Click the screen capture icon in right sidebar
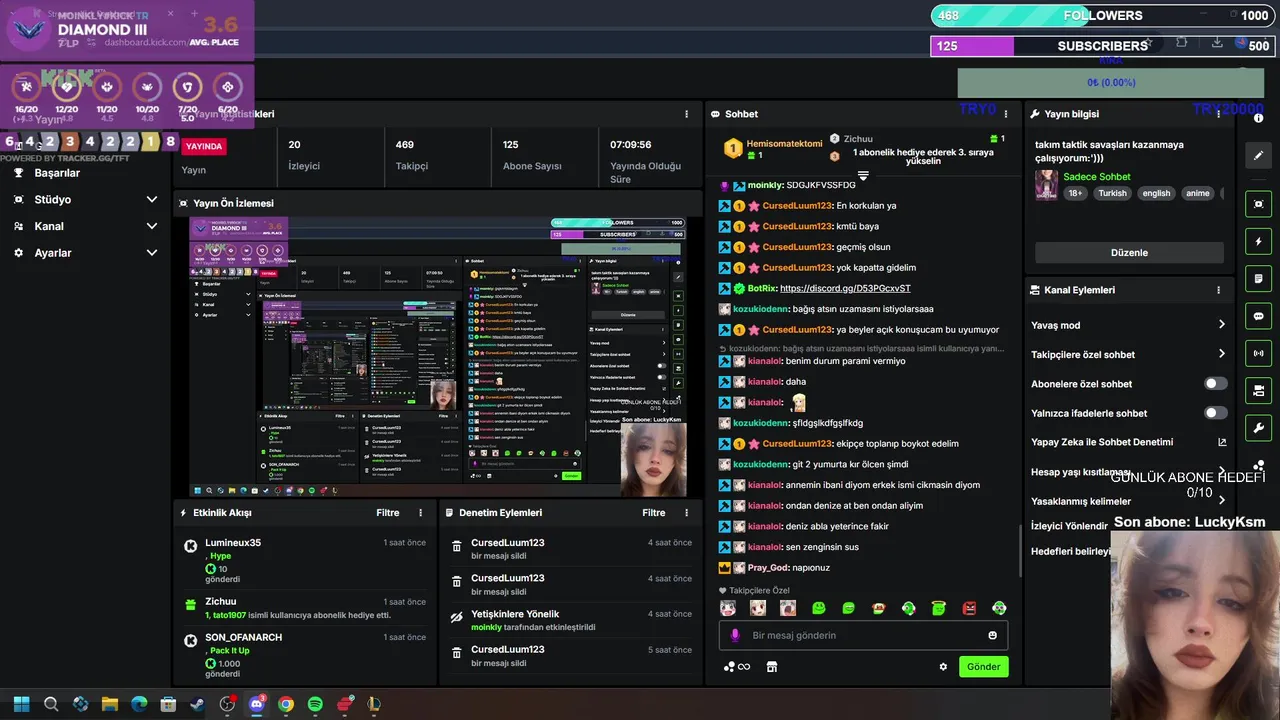The image size is (1280, 720). 1258,204
